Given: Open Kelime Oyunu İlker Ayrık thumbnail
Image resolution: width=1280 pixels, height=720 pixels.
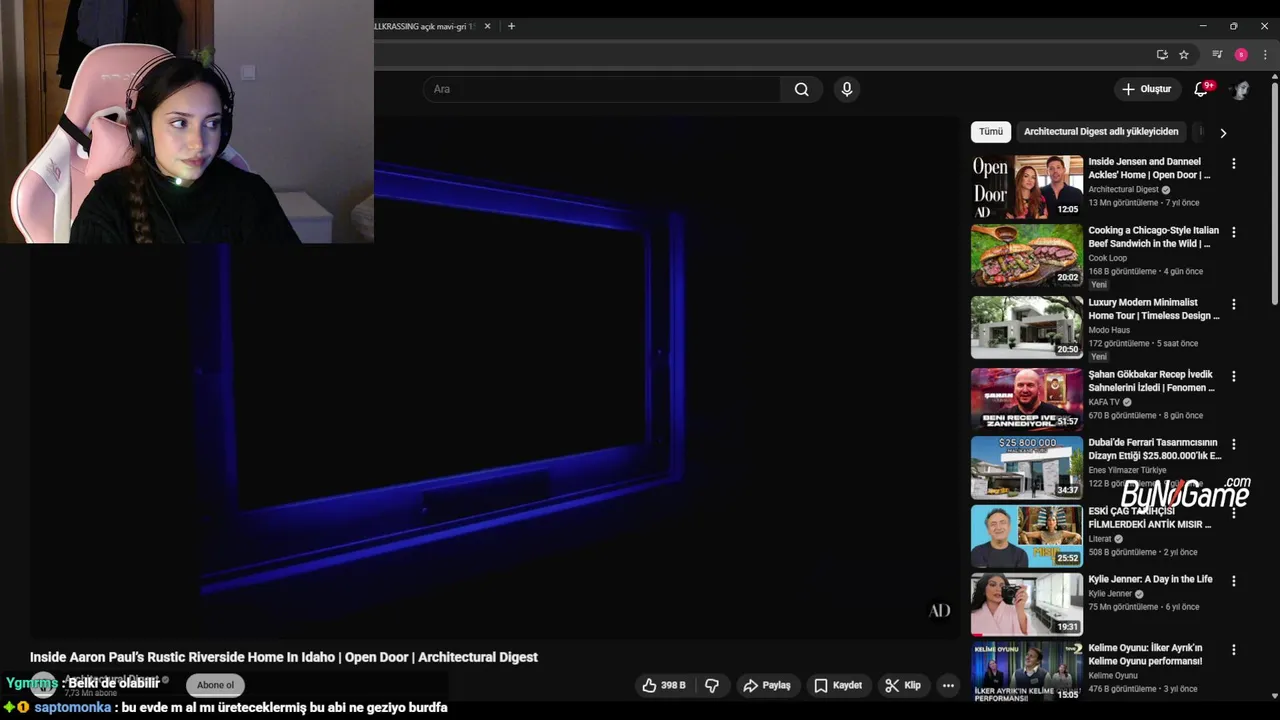Looking at the screenshot, I should [1026, 672].
